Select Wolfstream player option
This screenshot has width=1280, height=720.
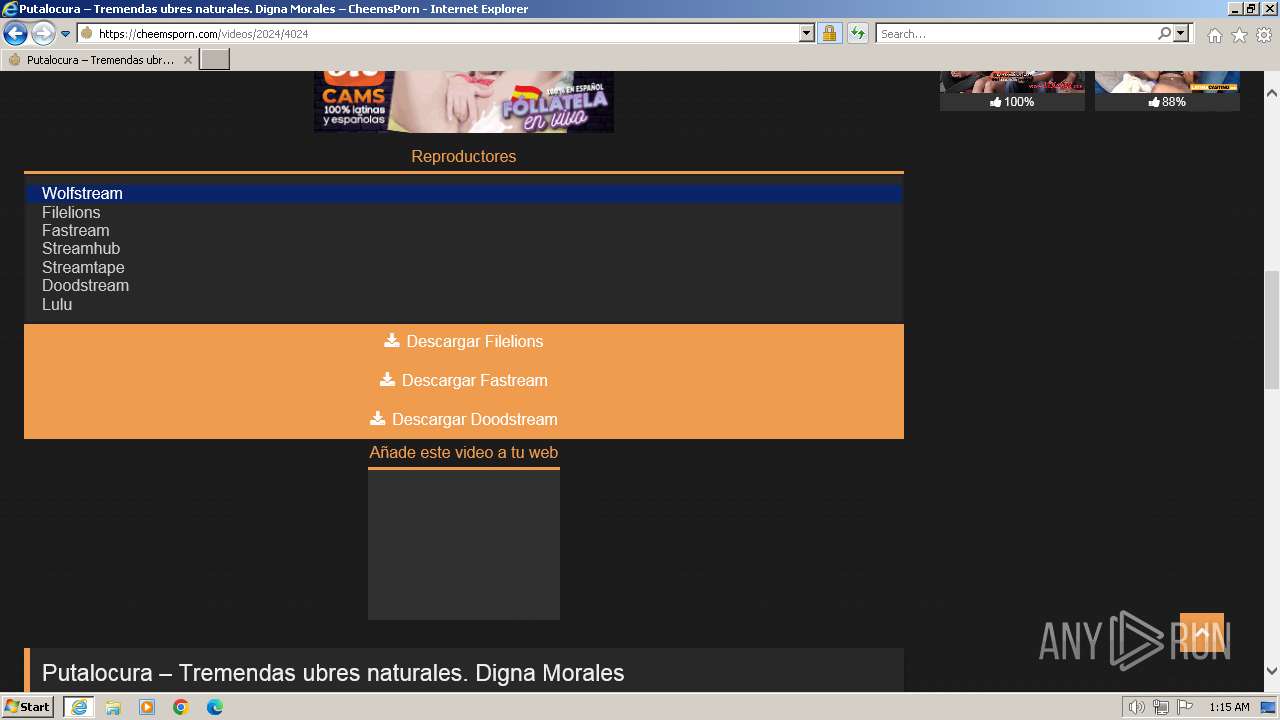[464, 193]
